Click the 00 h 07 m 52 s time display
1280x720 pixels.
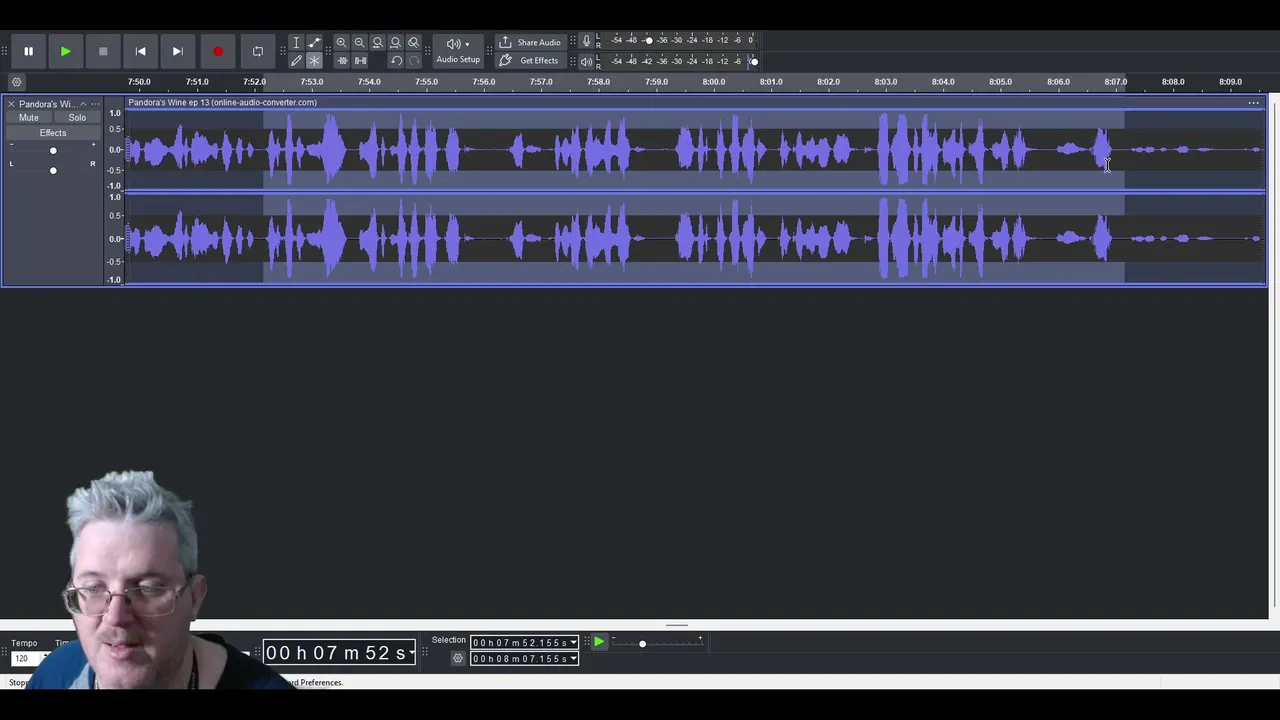339,653
